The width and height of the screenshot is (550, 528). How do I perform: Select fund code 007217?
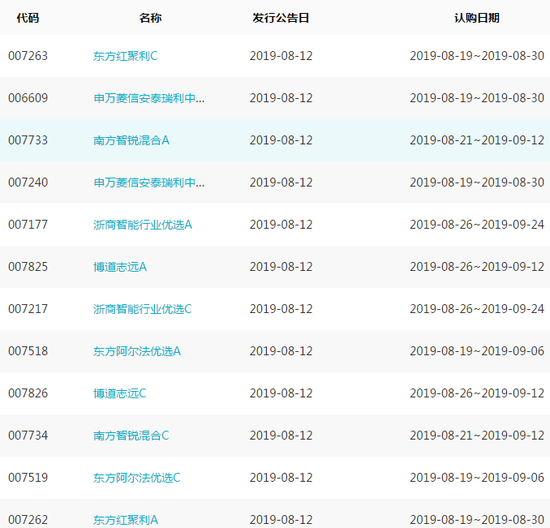[x=28, y=309]
